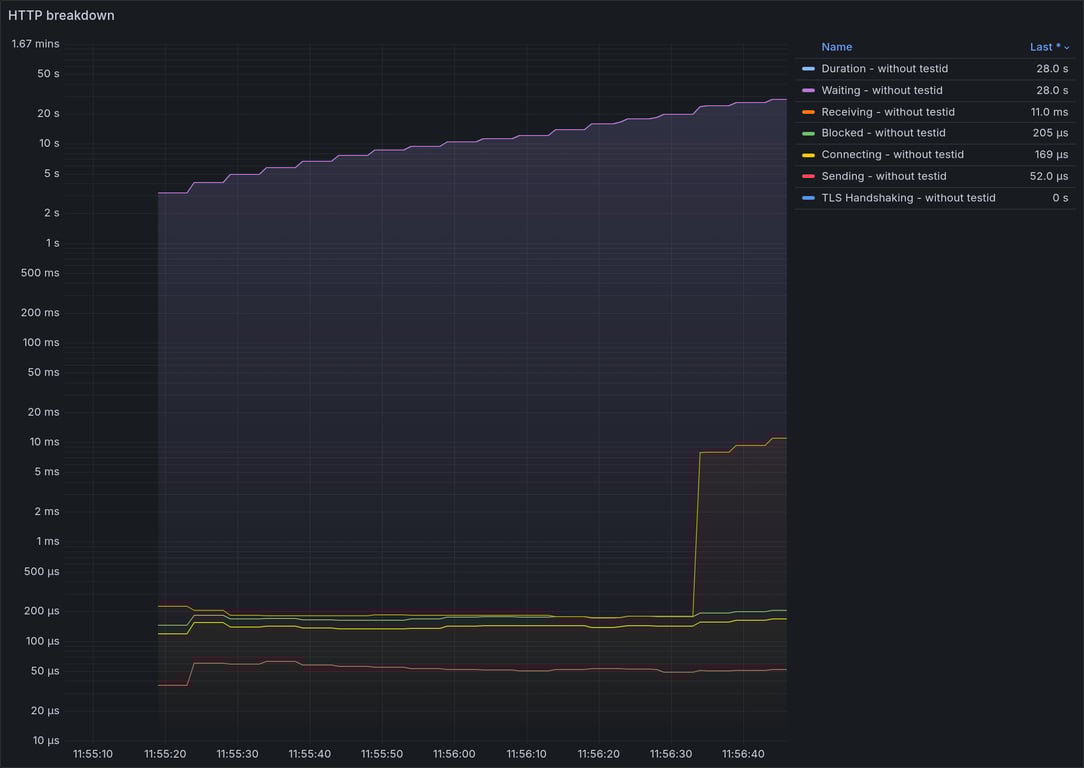The height and width of the screenshot is (768, 1084).
Task: Toggle Blocked - without testid series
Action: coord(883,133)
